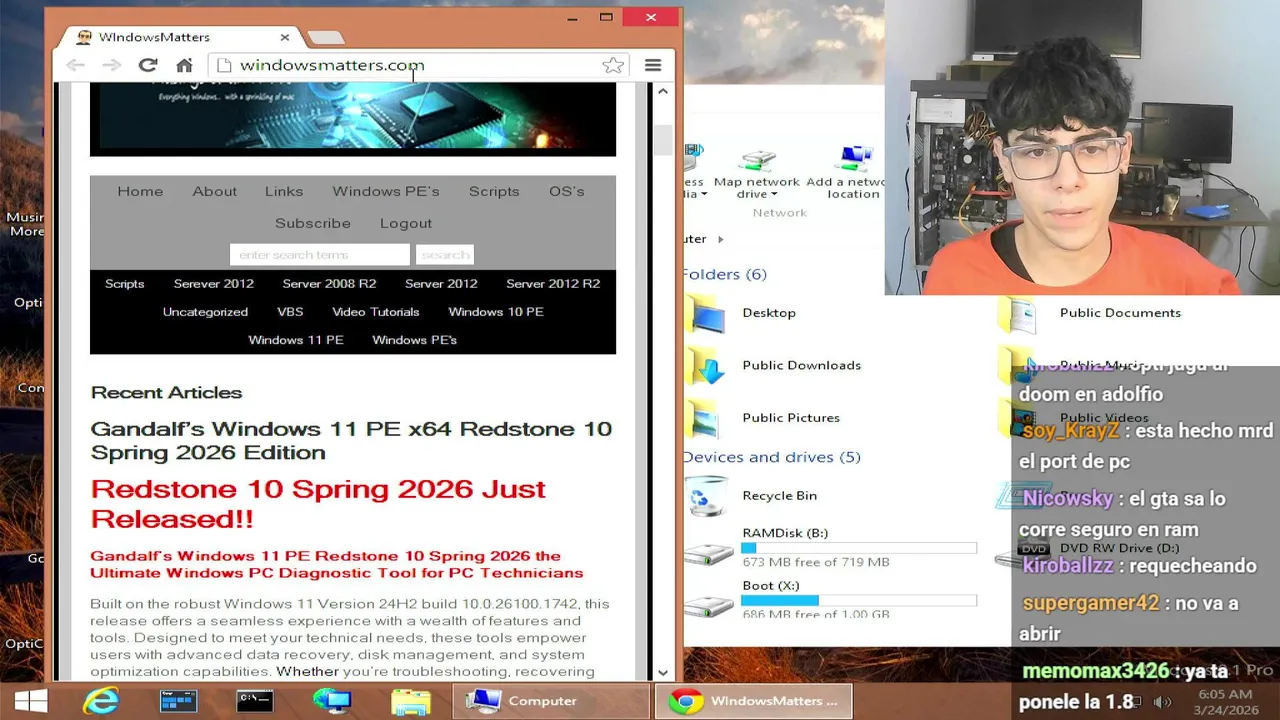
Task: Focus the windowsmatters.com address bar
Action: point(415,65)
